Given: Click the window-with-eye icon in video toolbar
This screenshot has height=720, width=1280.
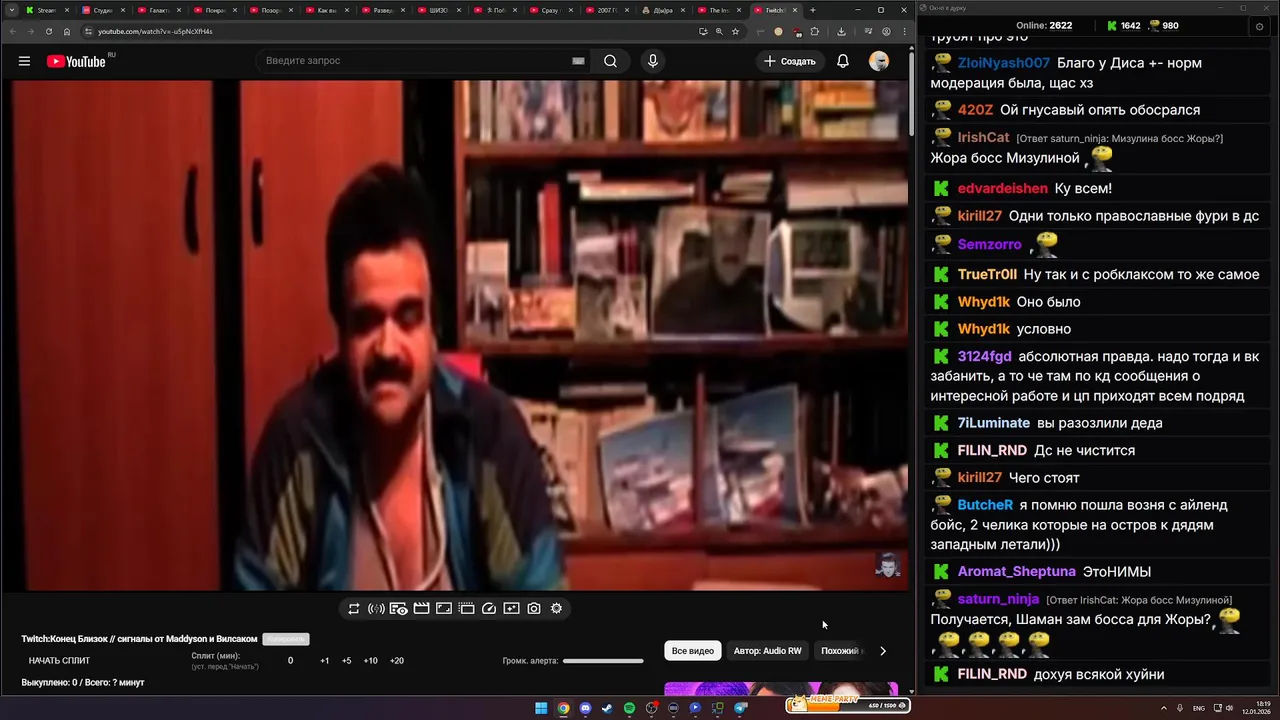Looking at the screenshot, I should pos(398,608).
